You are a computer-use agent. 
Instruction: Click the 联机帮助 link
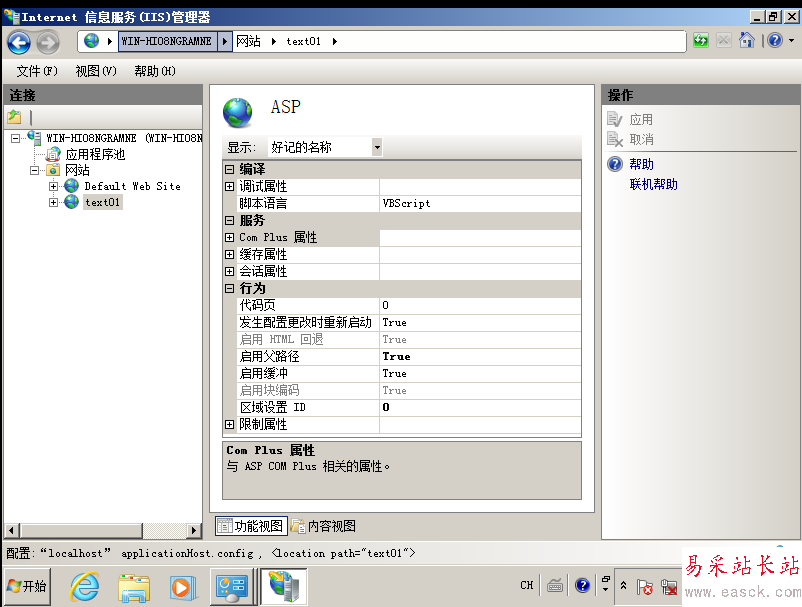[x=654, y=184]
